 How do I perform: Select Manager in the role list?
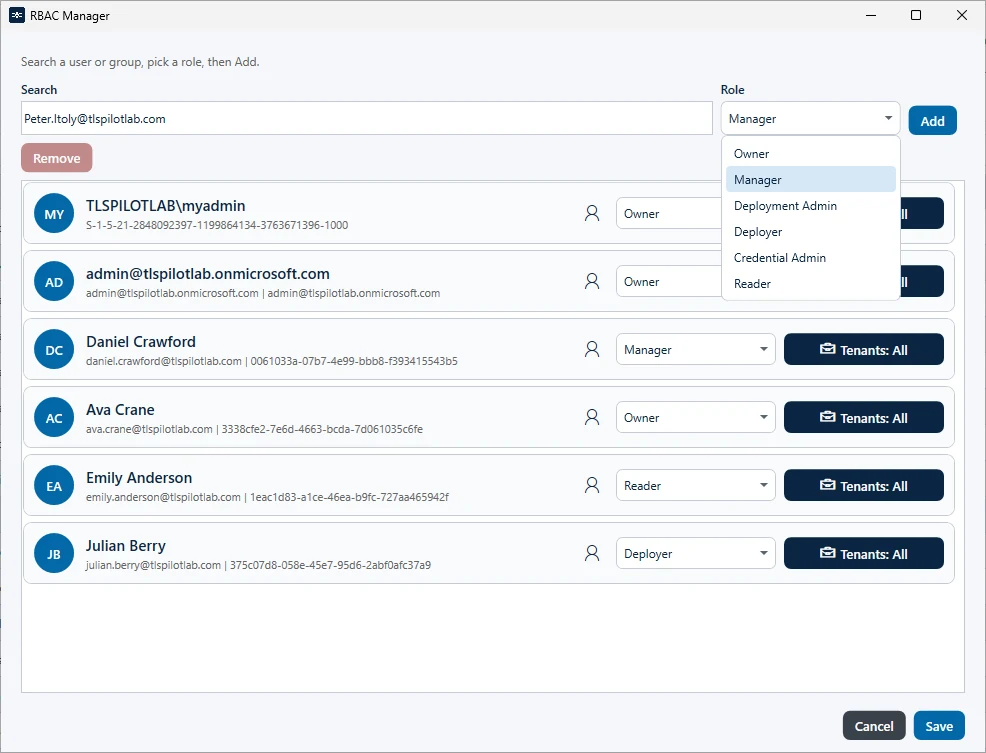coord(811,179)
